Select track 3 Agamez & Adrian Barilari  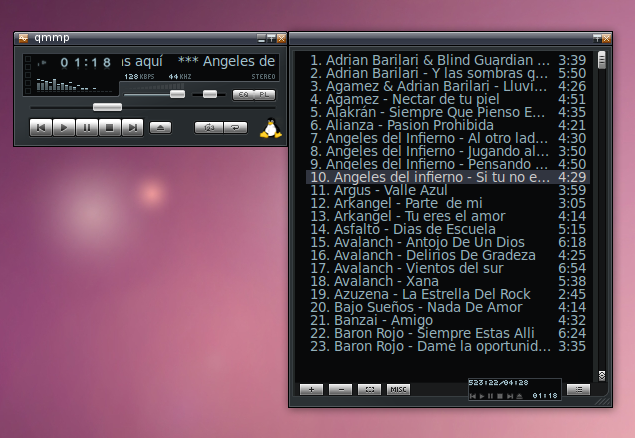448,86
